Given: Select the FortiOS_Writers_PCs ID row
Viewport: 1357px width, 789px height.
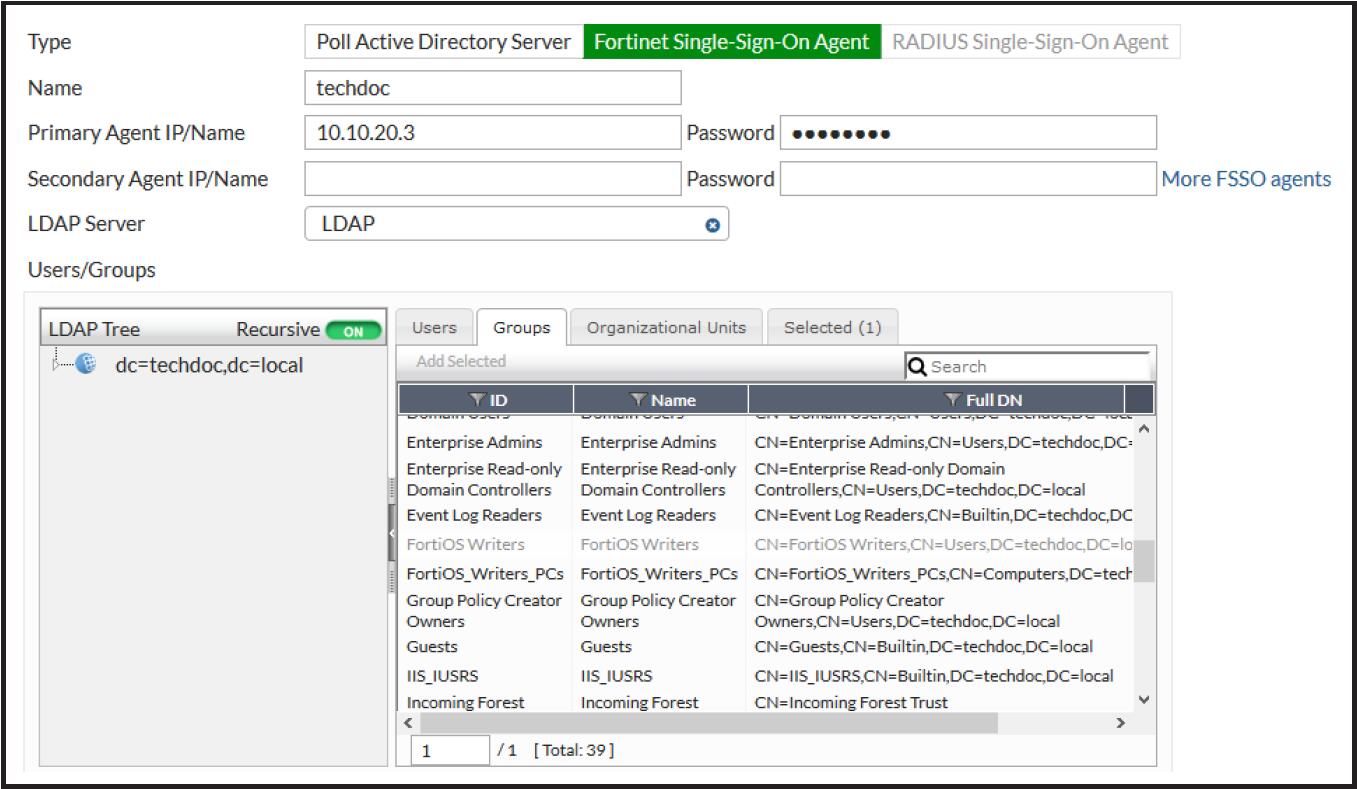Looking at the screenshot, I should pos(485,574).
